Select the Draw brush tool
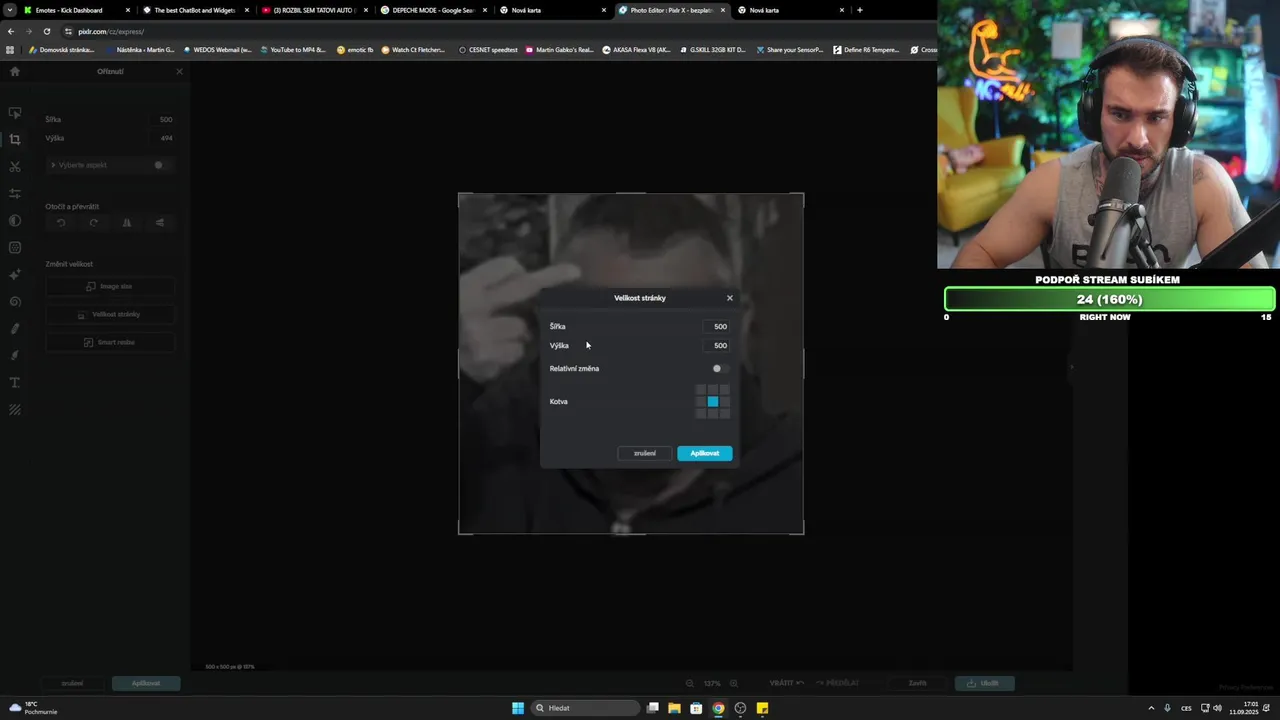1280x720 pixels. click(x=14, y=356)
